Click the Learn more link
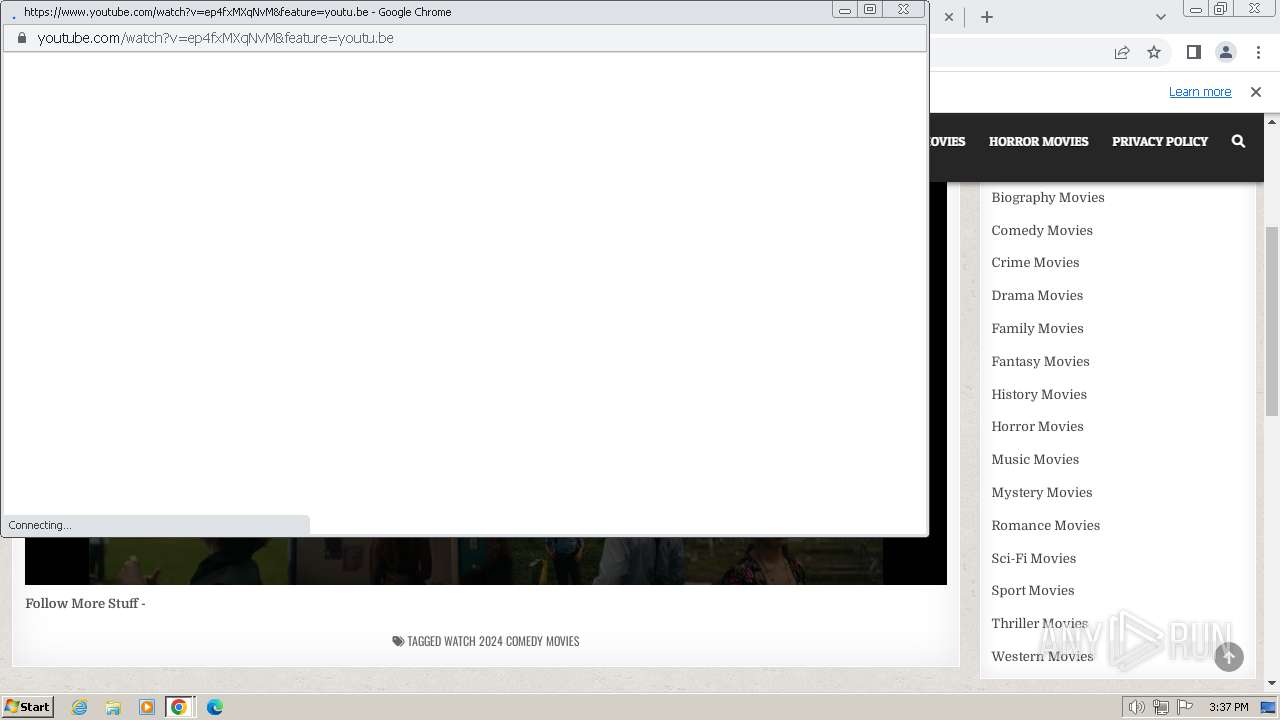Image resolution: width=1280 pixels, height=720 pixels. tap(1200, 92)
